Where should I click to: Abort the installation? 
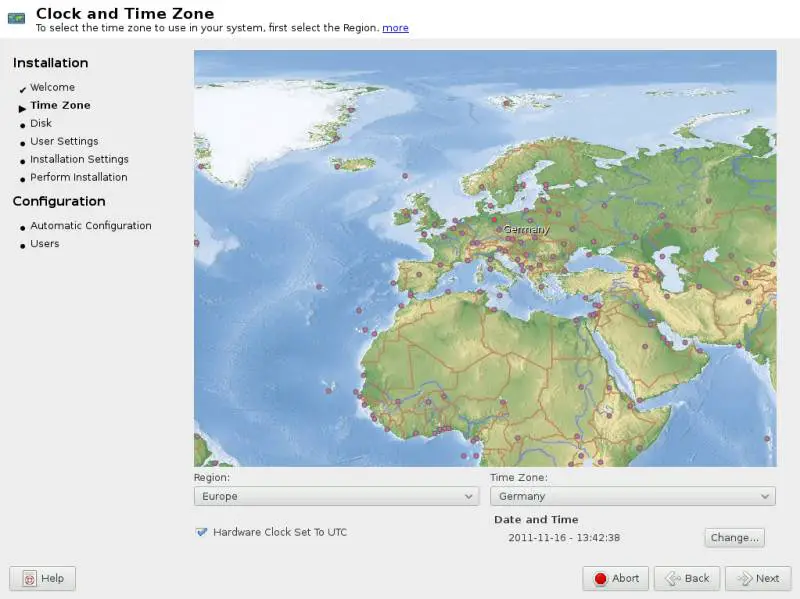tap(615, 579)
